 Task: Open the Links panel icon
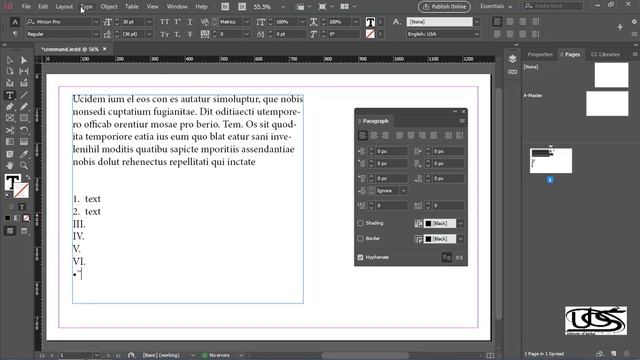pos(513,72)
